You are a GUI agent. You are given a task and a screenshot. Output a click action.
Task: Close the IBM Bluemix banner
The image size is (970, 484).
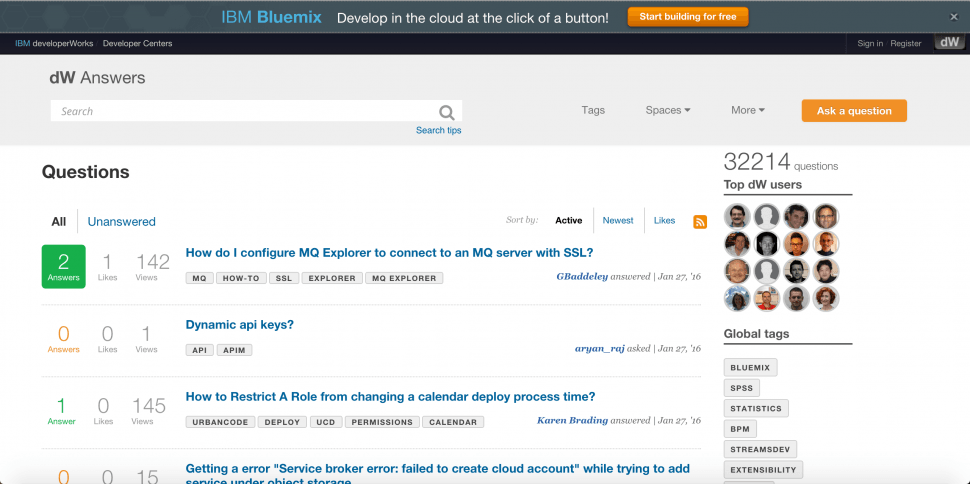point(954,17)
